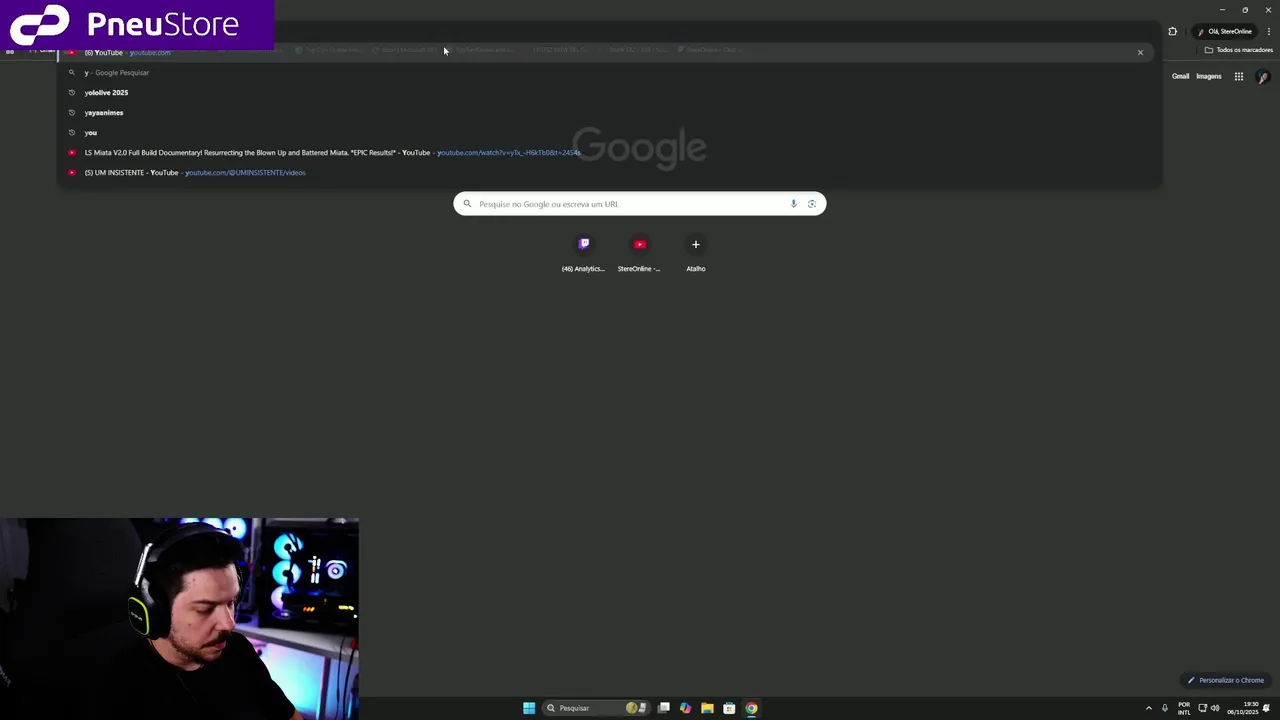Open File Explorer from the taskbar

pyautogui.click(x=707, y=708)
